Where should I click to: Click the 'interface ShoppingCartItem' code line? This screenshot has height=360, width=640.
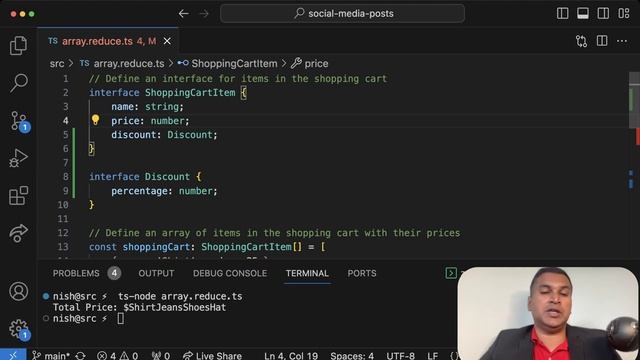coord(168,93)
